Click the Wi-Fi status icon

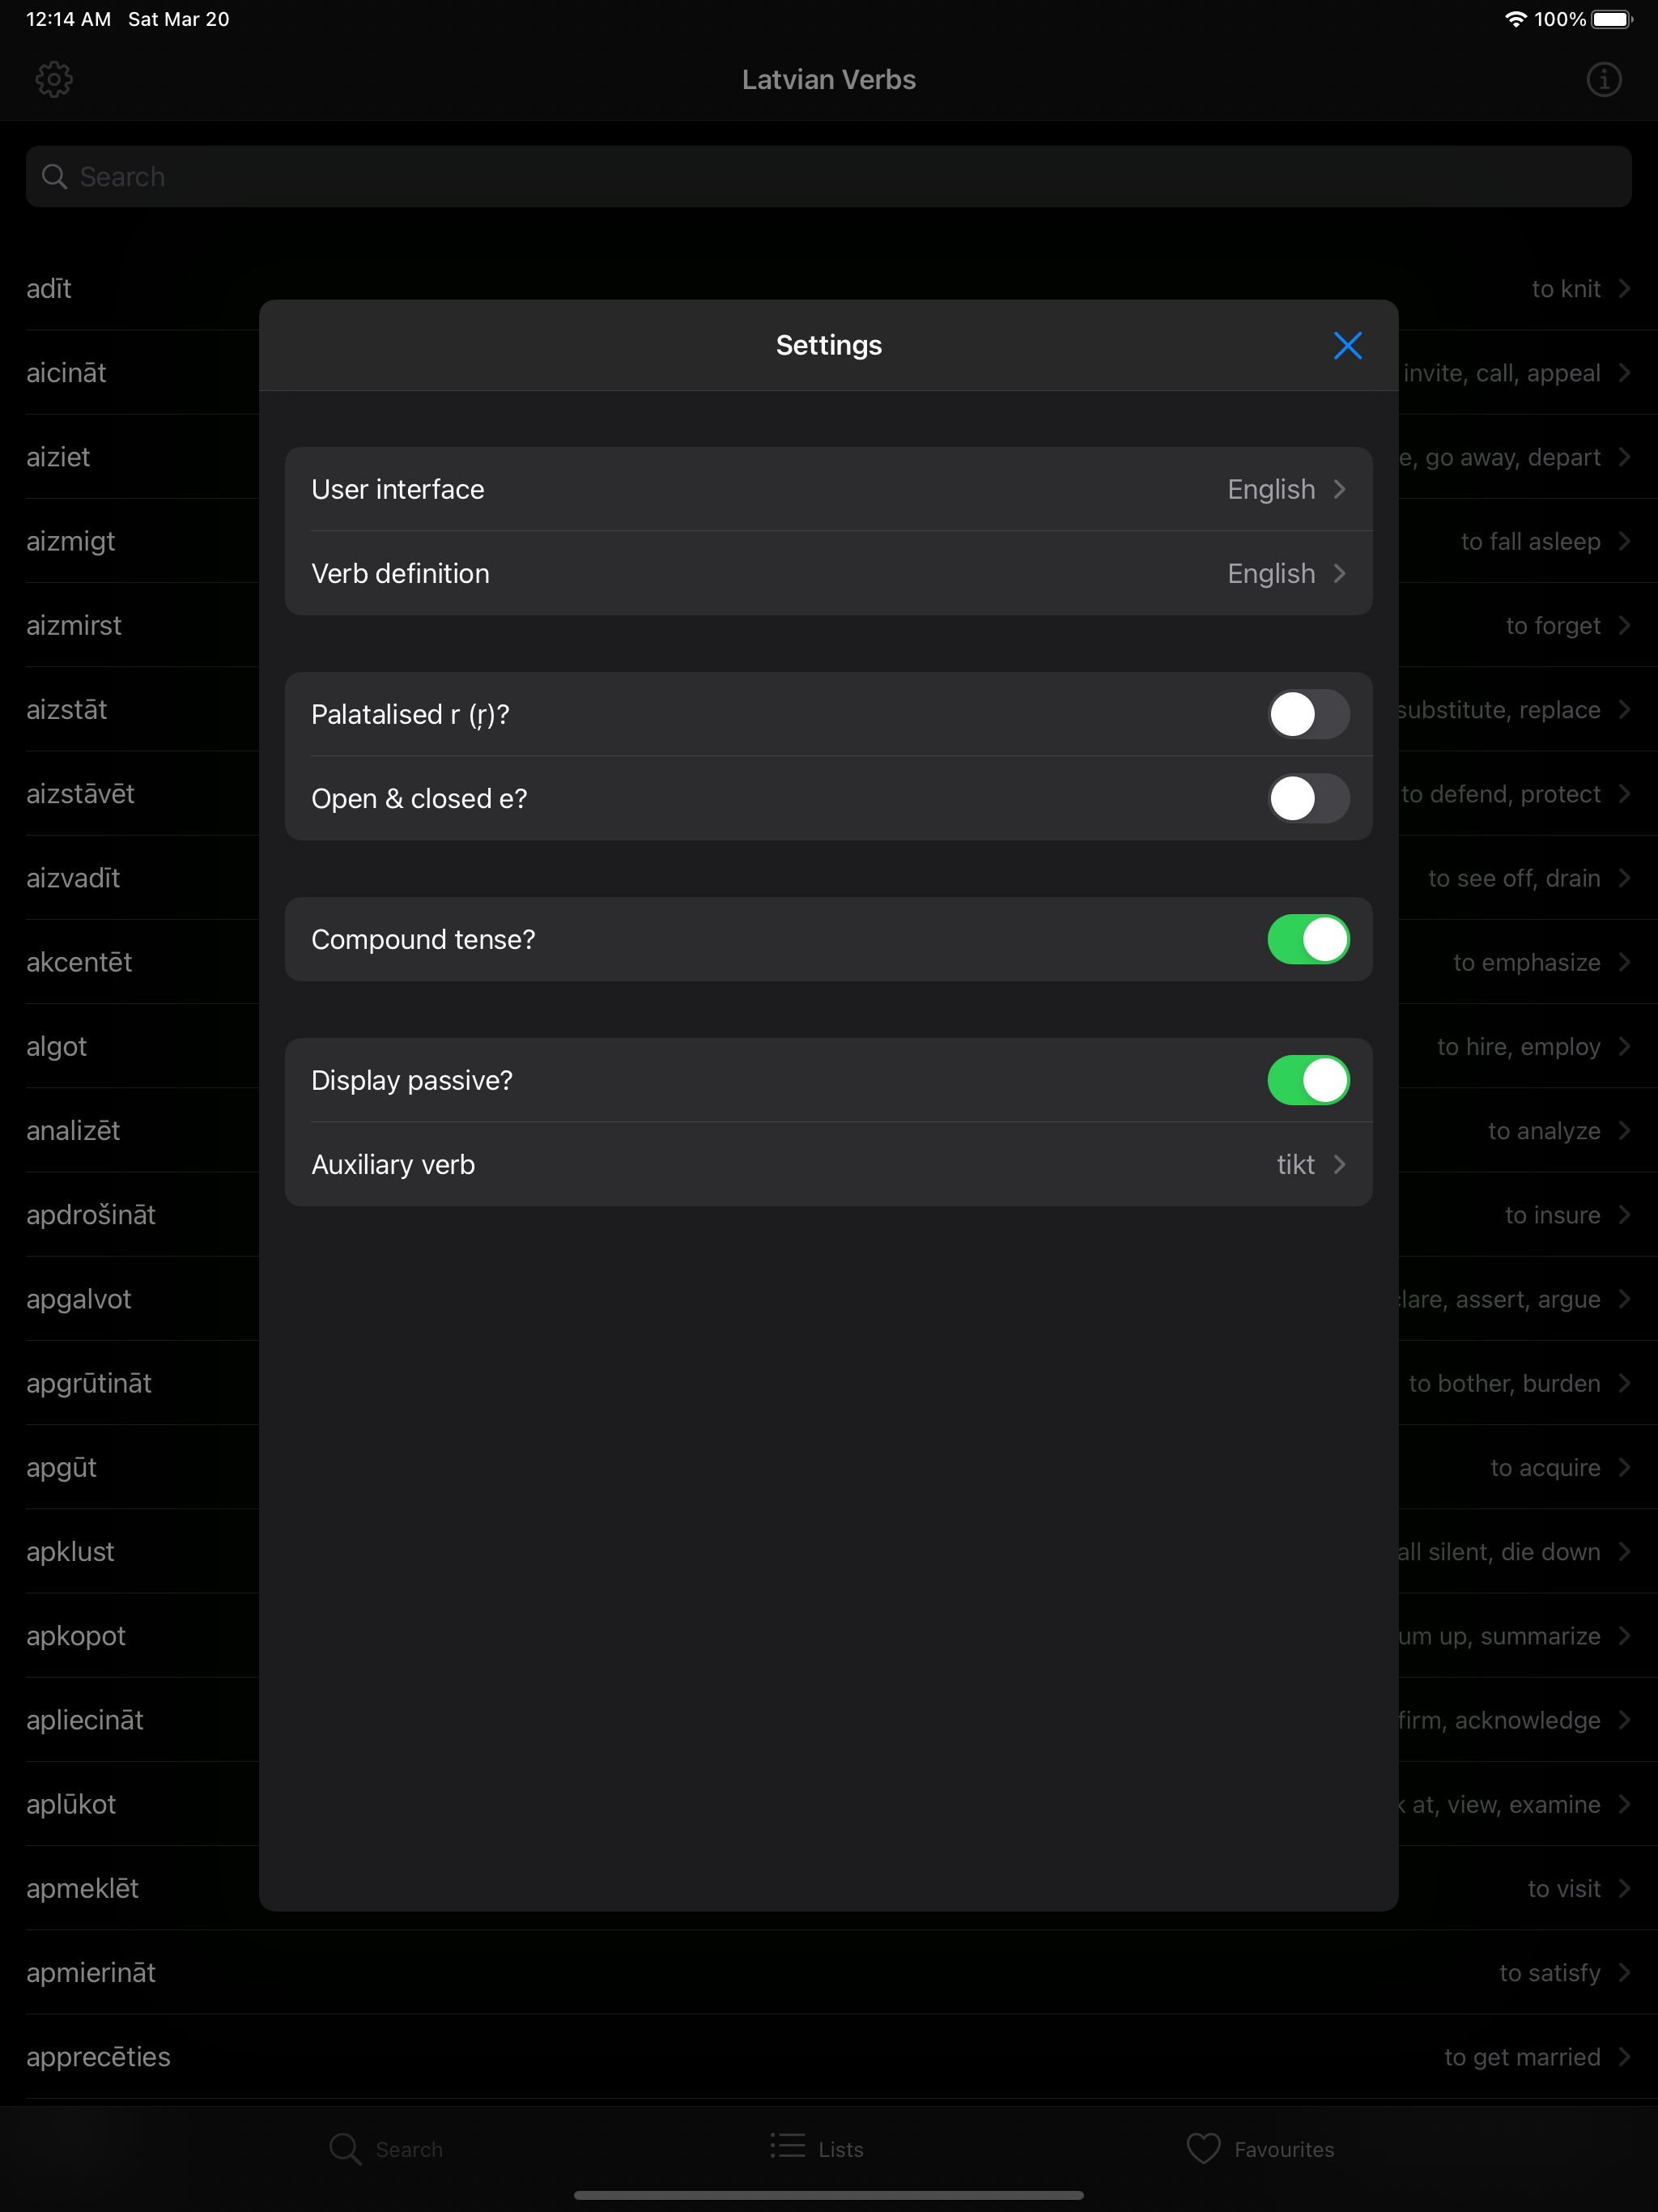click(1515, 18)
